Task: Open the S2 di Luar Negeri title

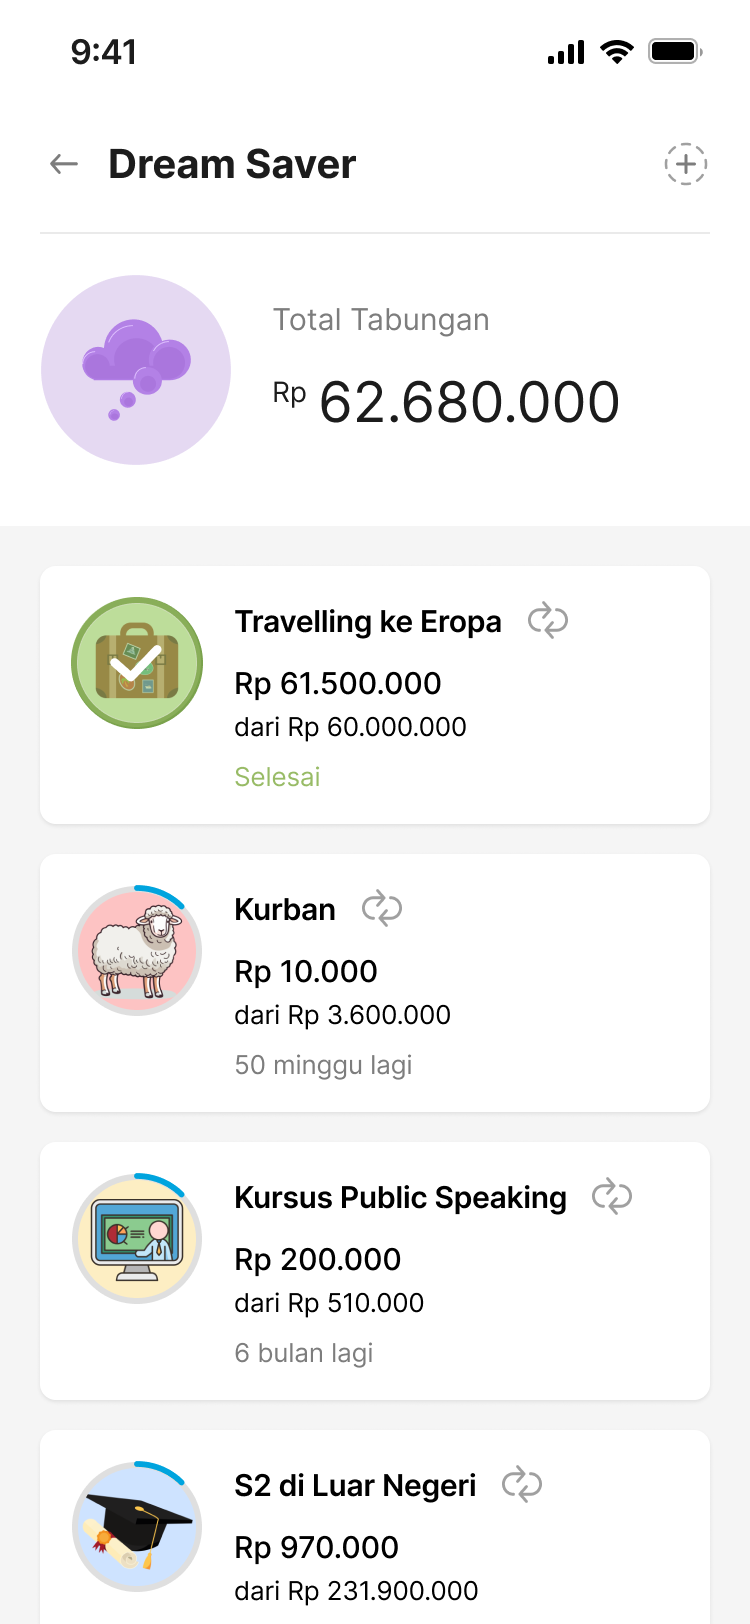Action: click(355, 1486)
